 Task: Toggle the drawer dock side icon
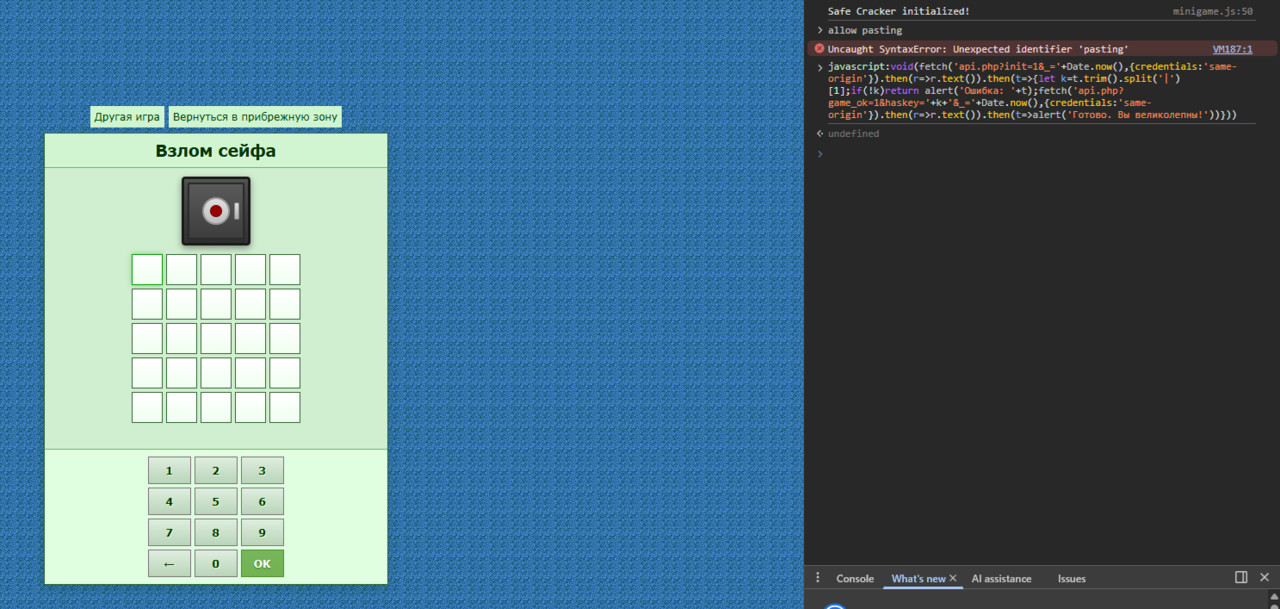(1241, 577)
